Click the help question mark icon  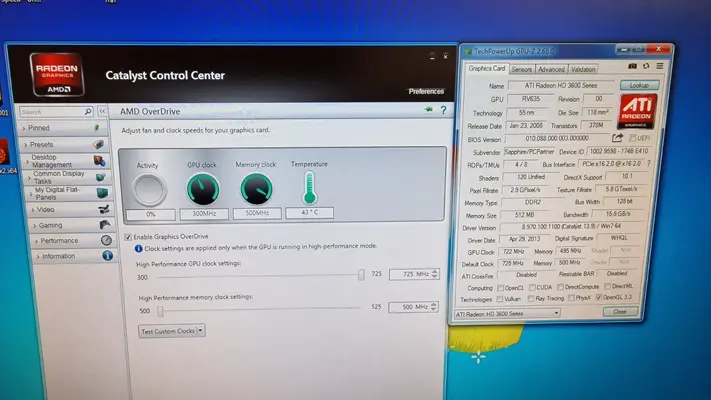point(442,109)
